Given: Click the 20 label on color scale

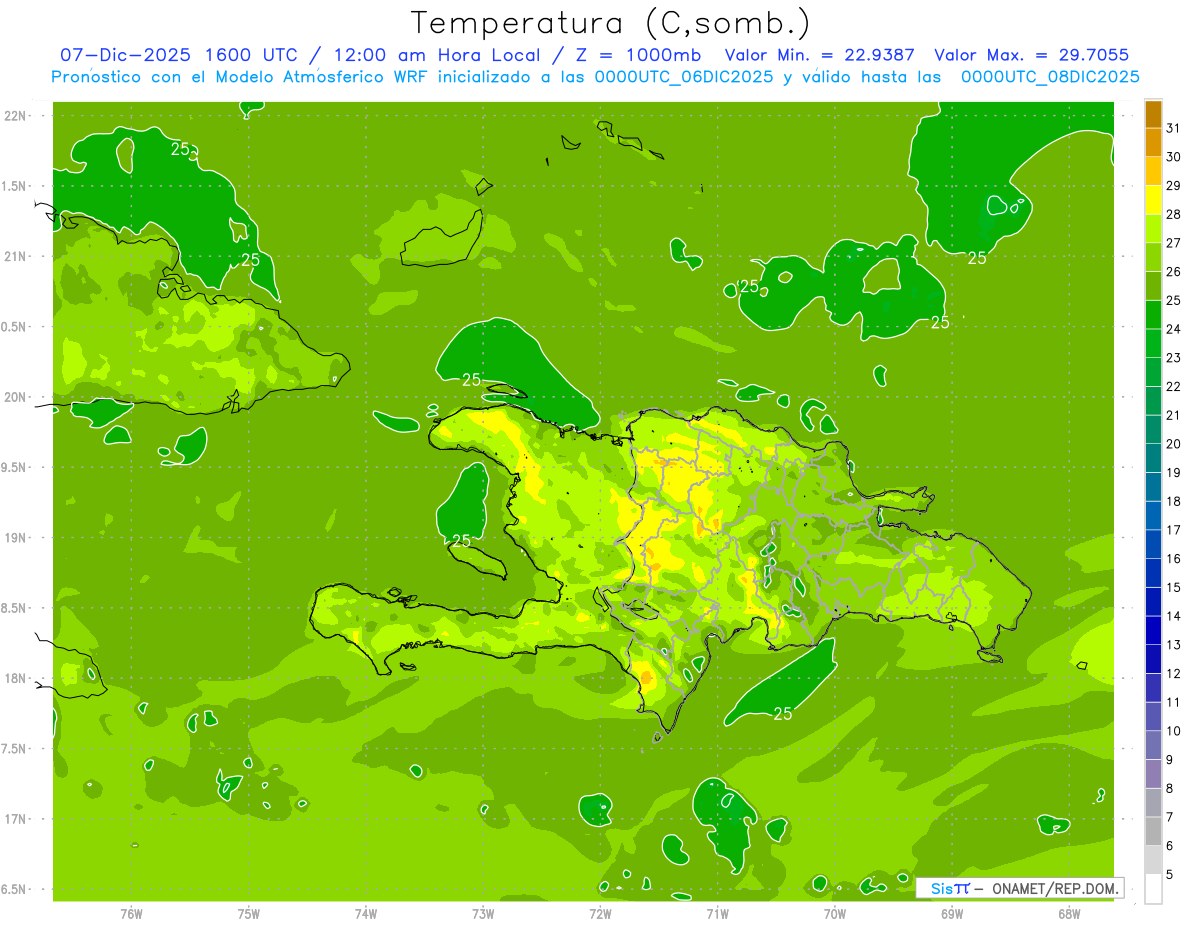Looking at the screenshot, I should [1174, 444].
